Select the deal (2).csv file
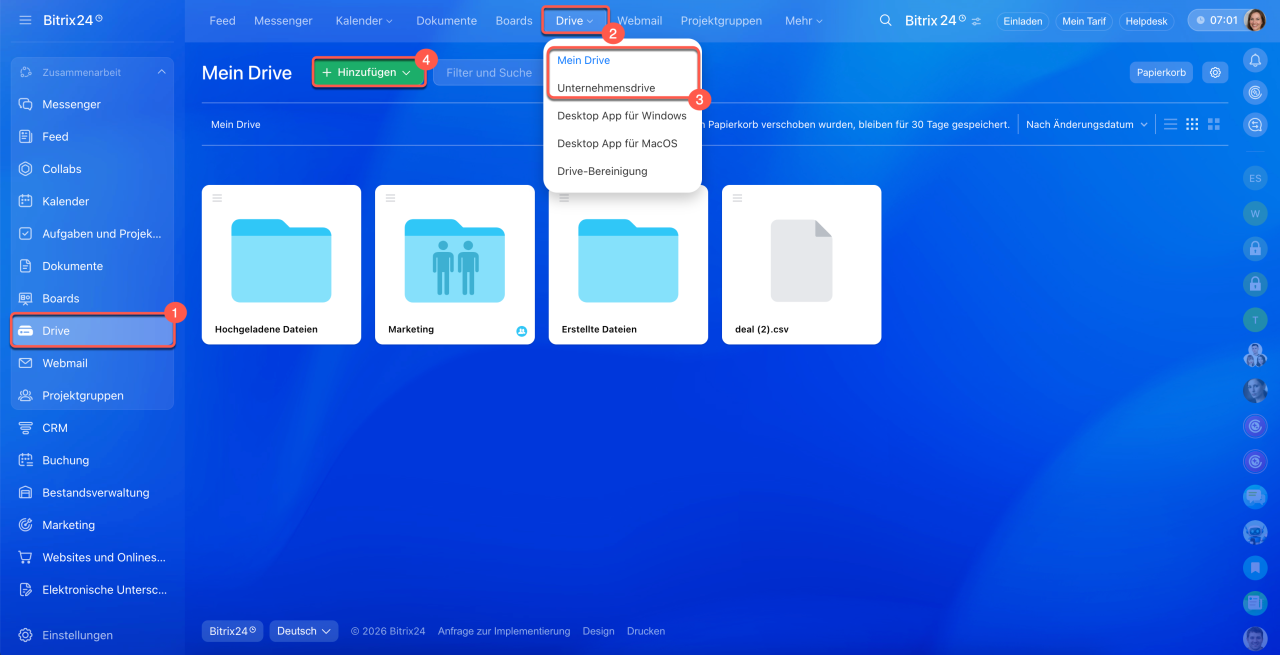The height and width of the screenshot is (655, 1280). 801,264
